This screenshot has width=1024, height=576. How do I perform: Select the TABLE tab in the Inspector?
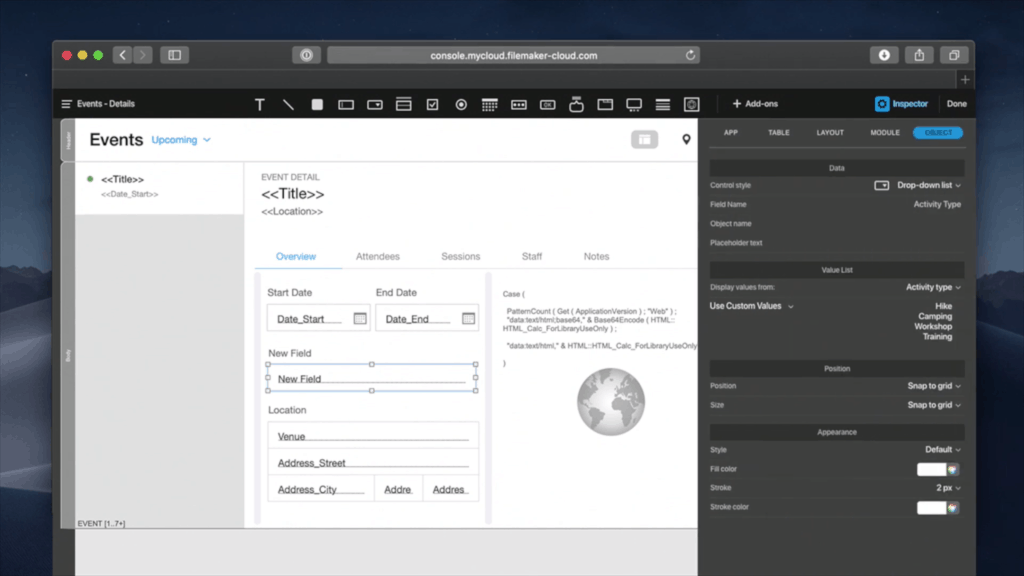779,132
